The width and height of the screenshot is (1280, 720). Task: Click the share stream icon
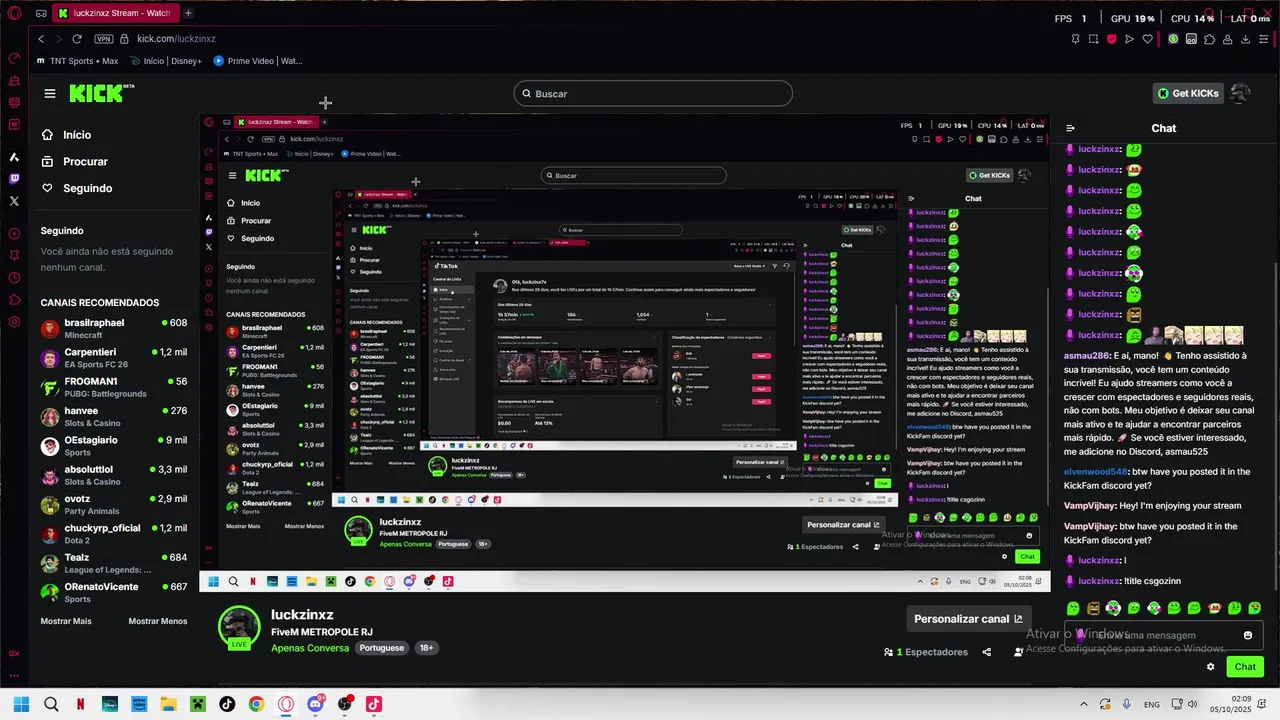pyautogui.click(x=986, y=652)
